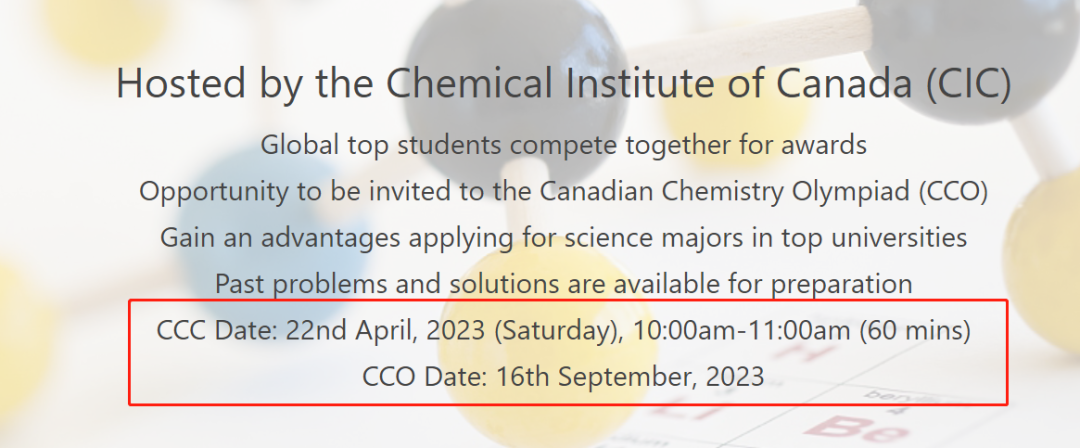1080x448 pixels.
Task: Select the '16th September, 2023' date
Action: point(630,378)
